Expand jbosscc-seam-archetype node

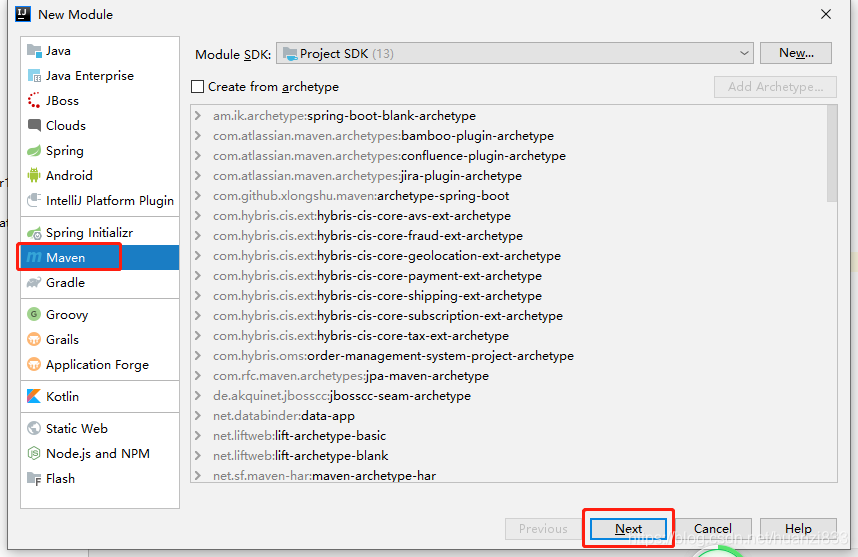[x=198, y=396]
